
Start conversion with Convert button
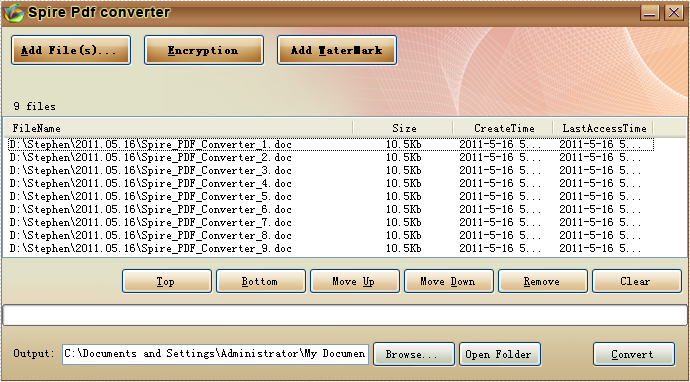coord(634,354)
